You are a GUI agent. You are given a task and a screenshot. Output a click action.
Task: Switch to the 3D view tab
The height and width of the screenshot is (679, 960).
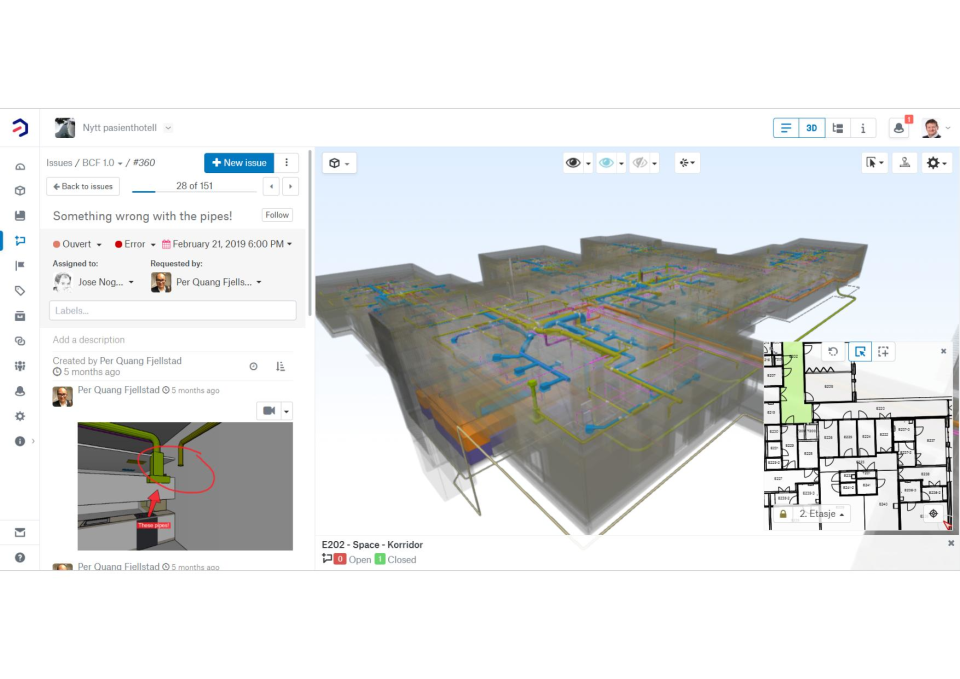[811, 127]
